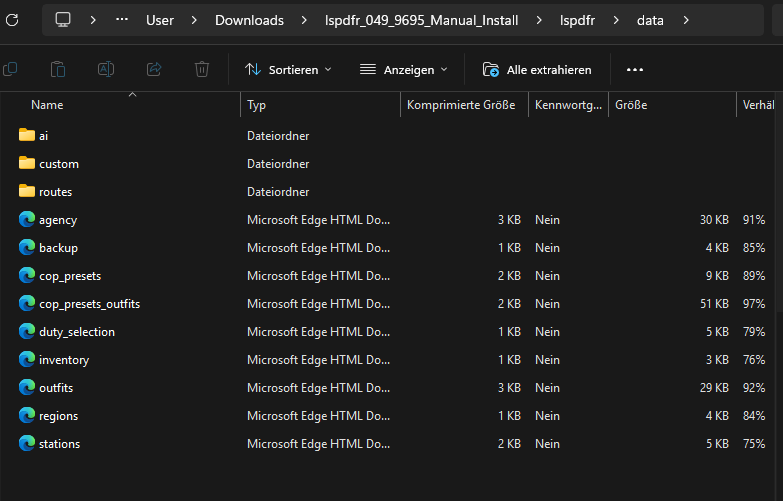Expand chevron after lspdfr_049_9695_Manual_Install
Image resolution: width=783 pixels, height=501 pixels.
point(539,20)
